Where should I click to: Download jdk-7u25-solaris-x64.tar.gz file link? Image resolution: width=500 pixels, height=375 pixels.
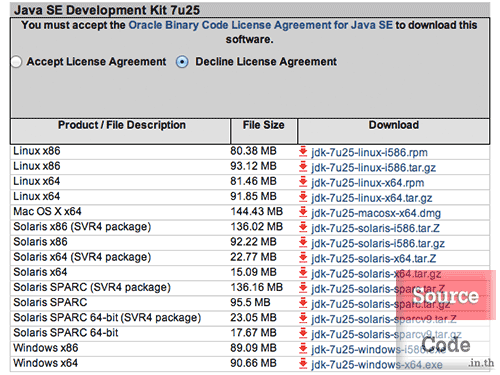click(376, 274)
